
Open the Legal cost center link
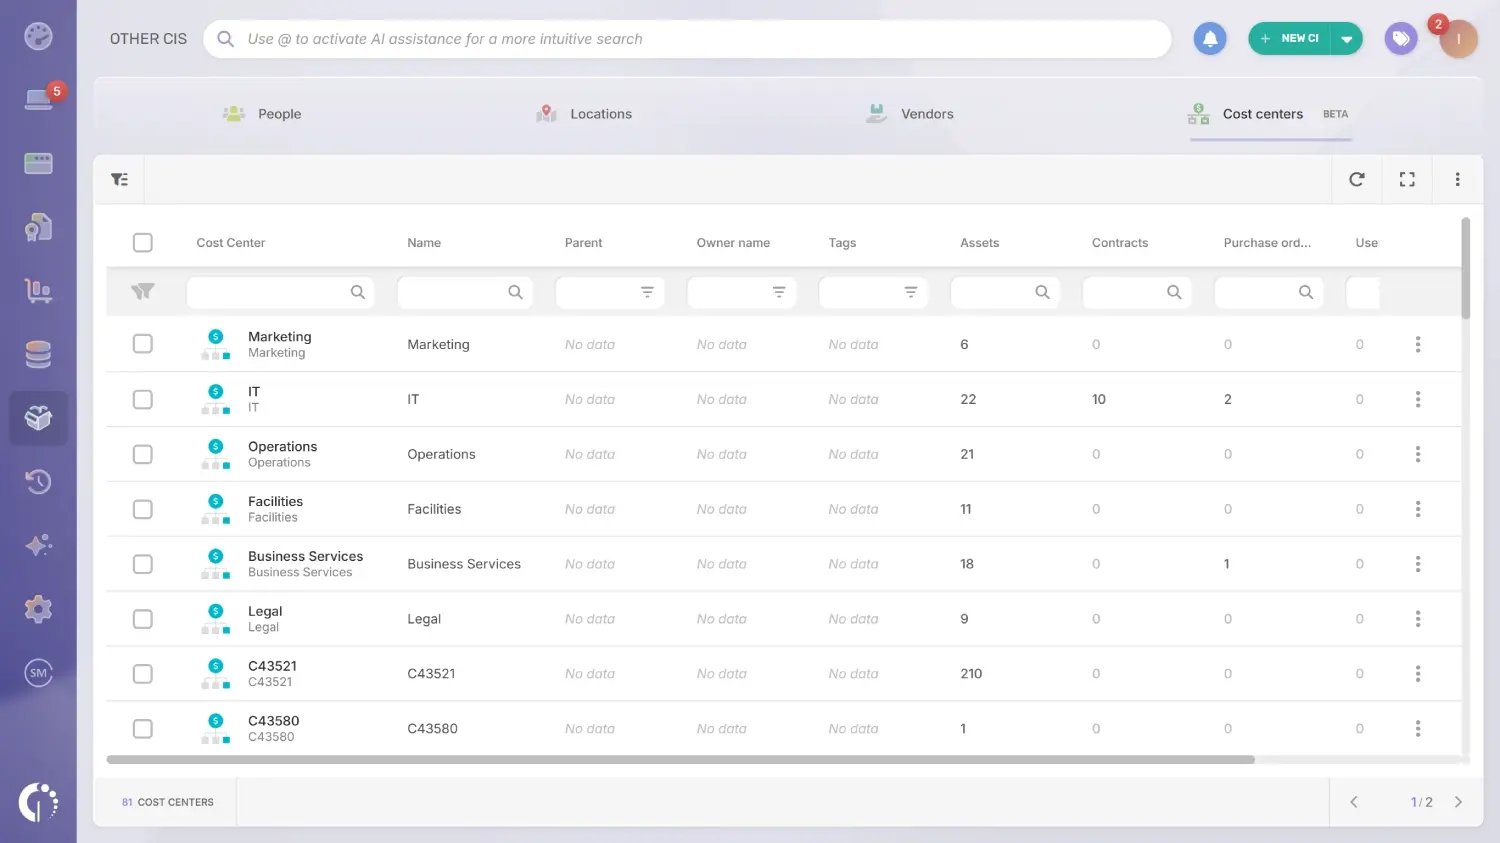click(265, 611)
